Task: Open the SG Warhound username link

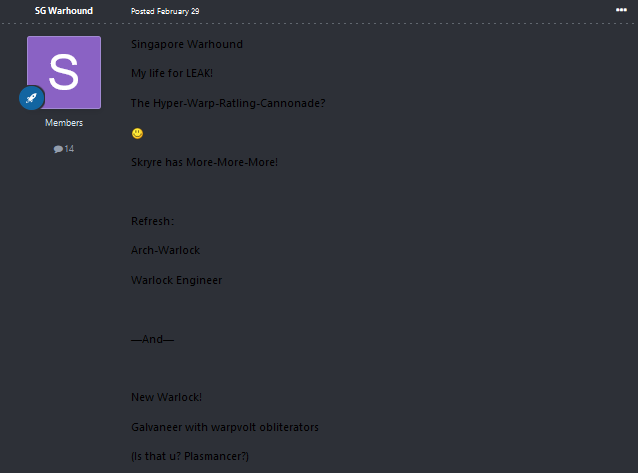Action: (x=64, y=11)
